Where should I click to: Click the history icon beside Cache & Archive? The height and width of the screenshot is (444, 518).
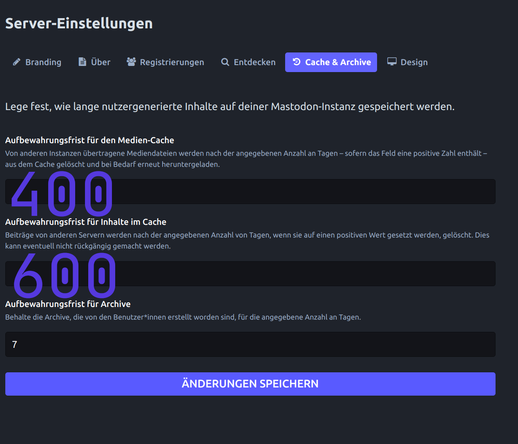[x=297, y=62]
